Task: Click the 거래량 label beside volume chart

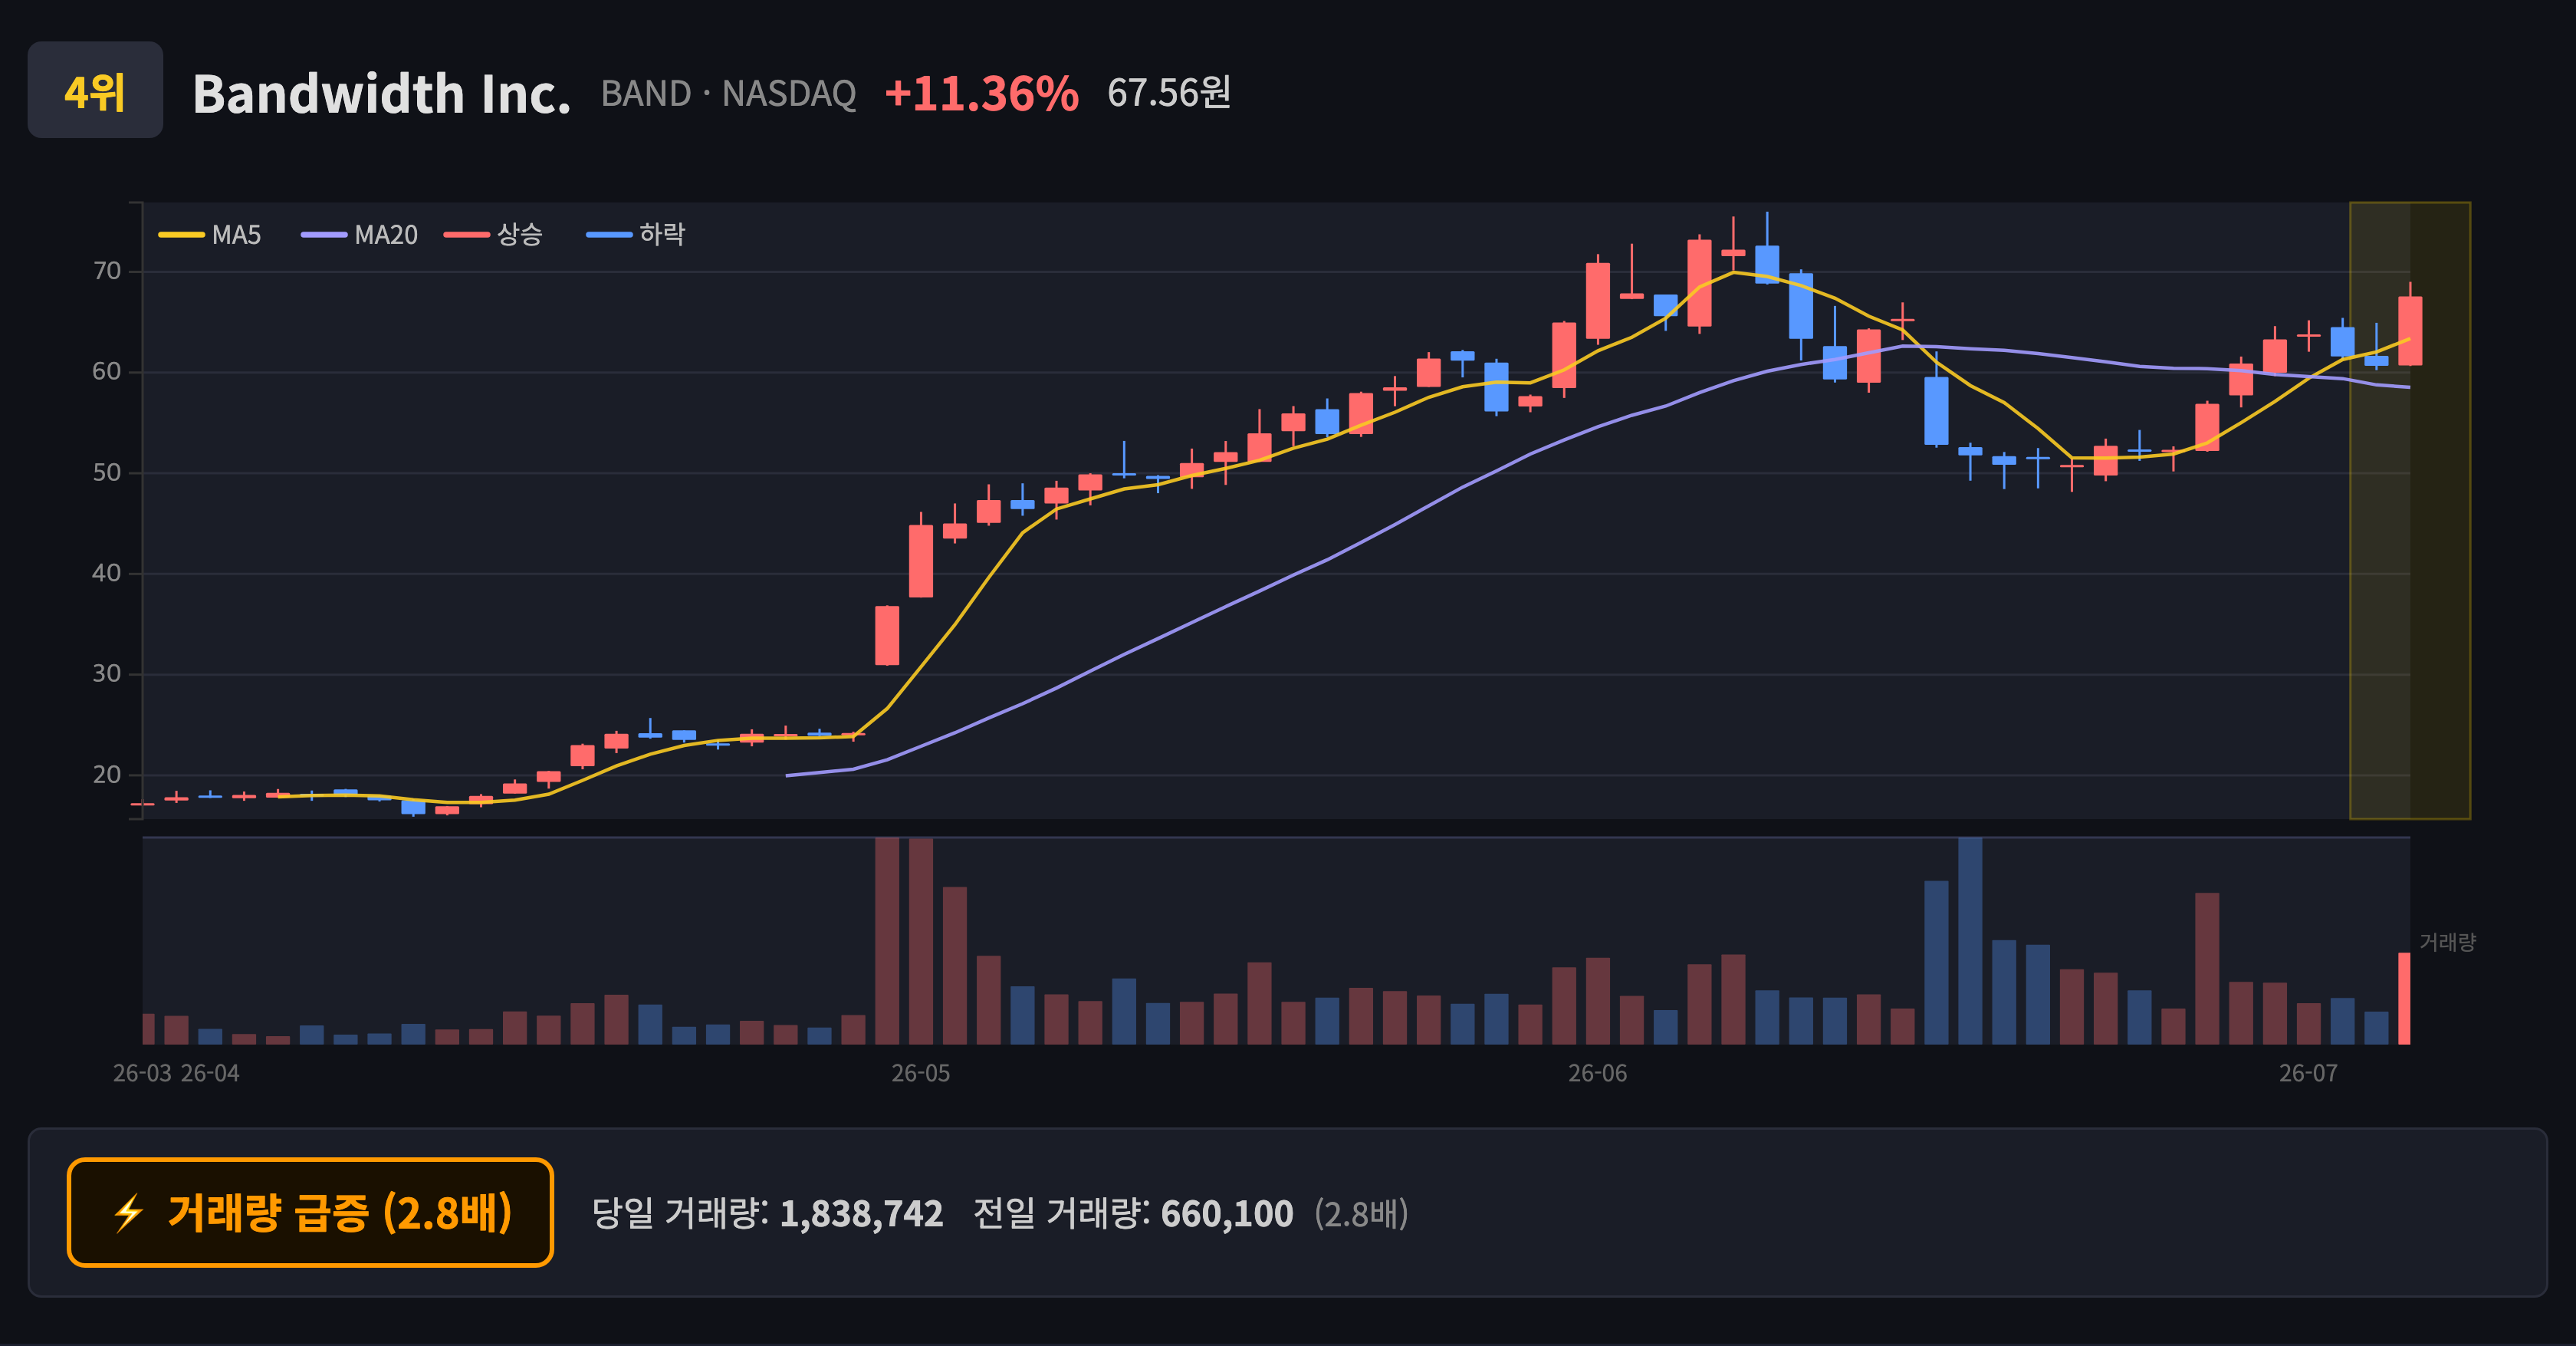Action: click(x=2447, y=942)
